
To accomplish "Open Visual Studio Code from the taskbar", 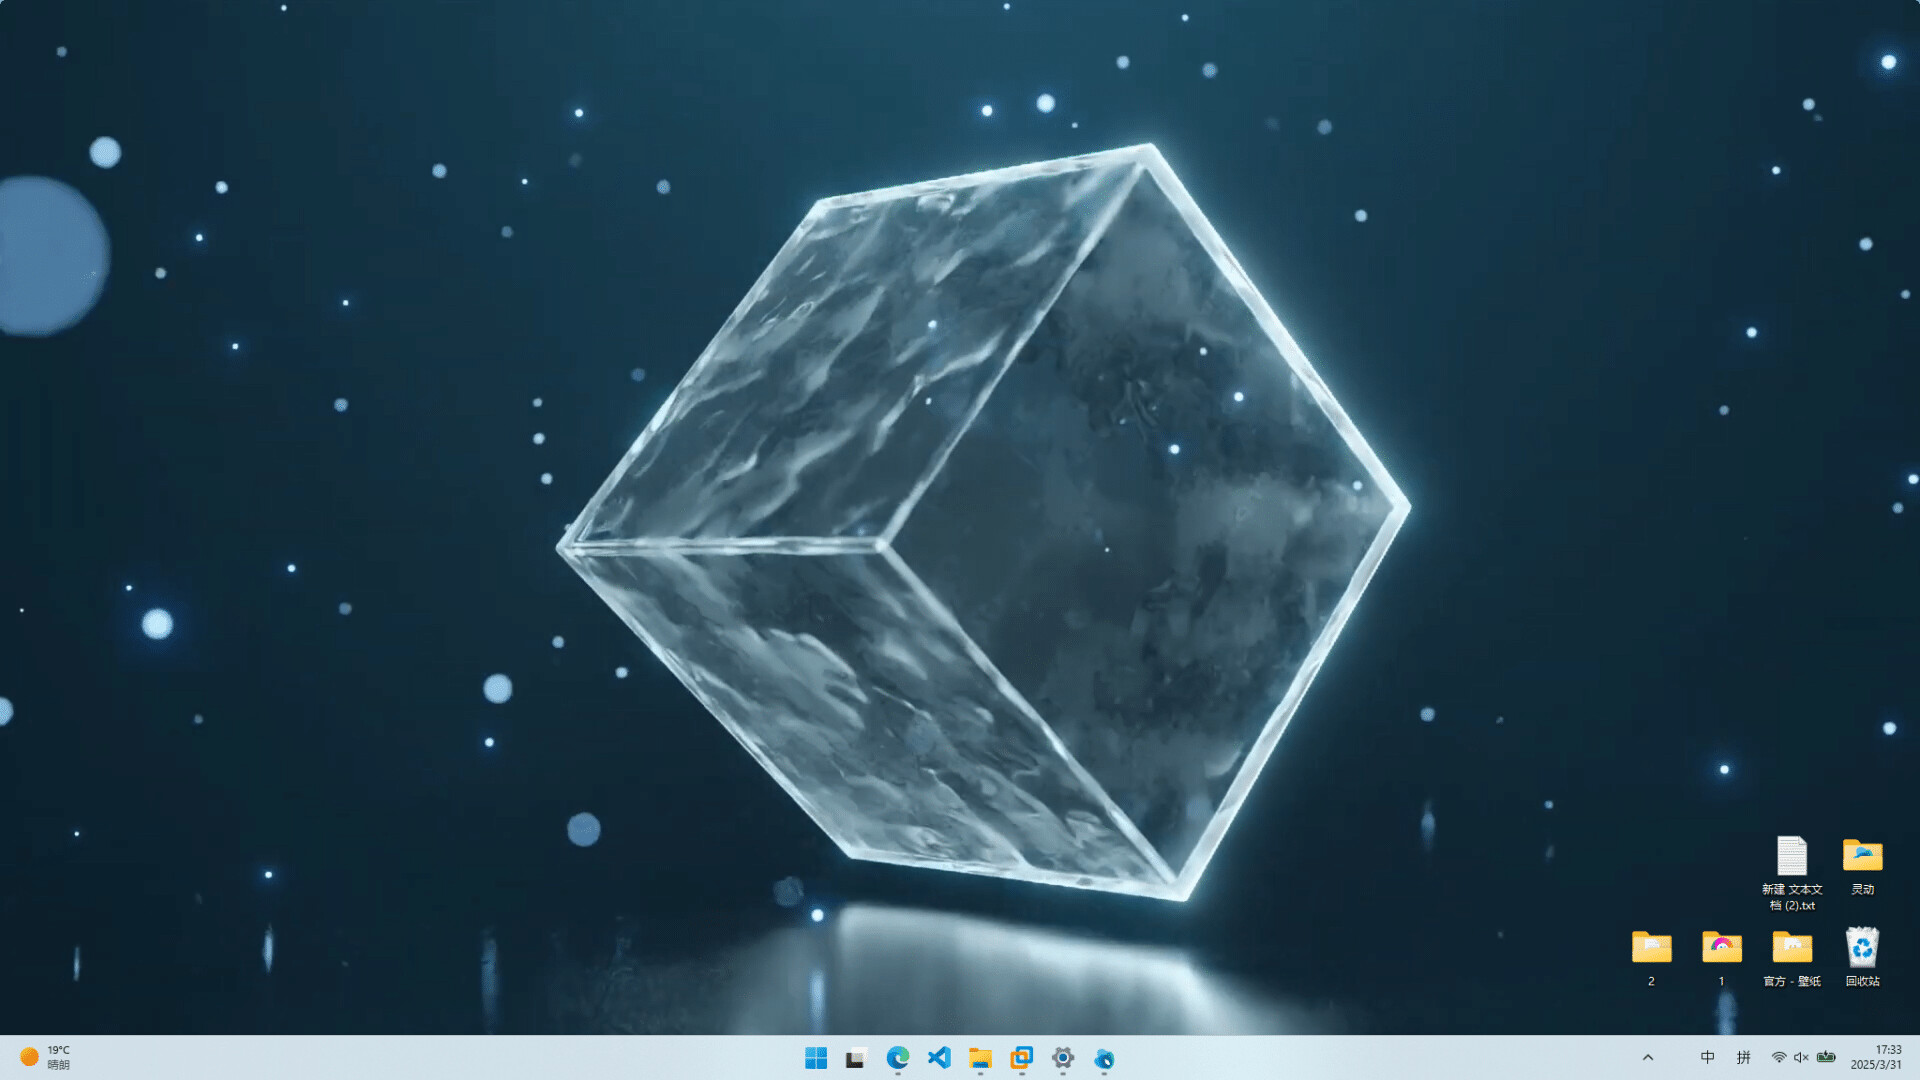I will [939, 1058].
